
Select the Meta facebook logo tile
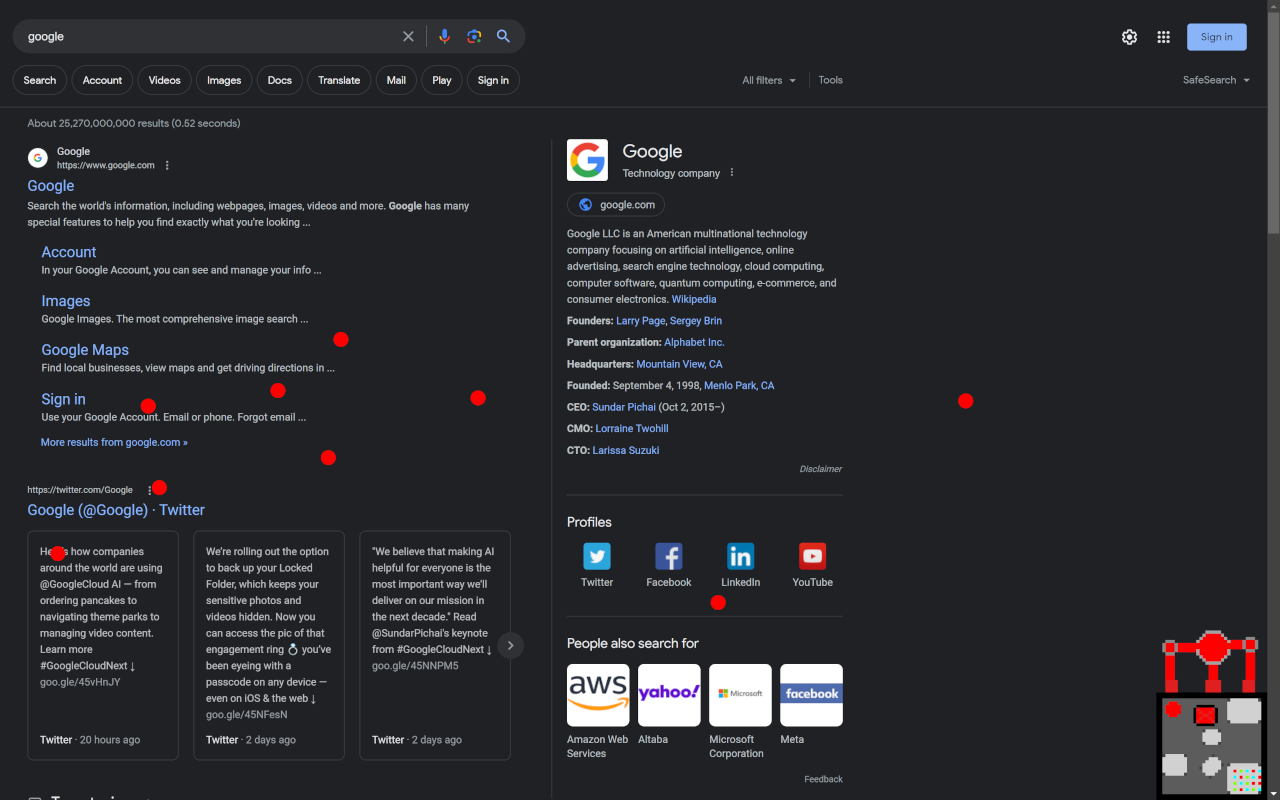(811, 695)
